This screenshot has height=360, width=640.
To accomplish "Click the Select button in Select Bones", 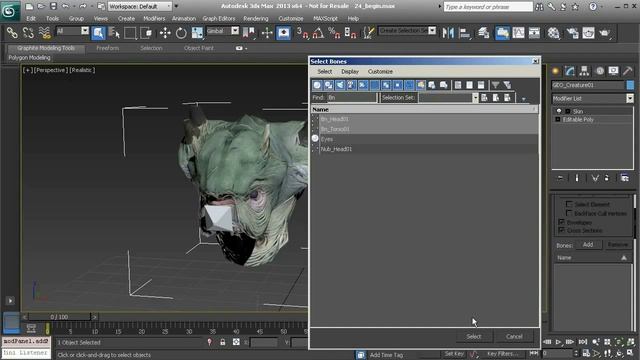I will point(473,336).
